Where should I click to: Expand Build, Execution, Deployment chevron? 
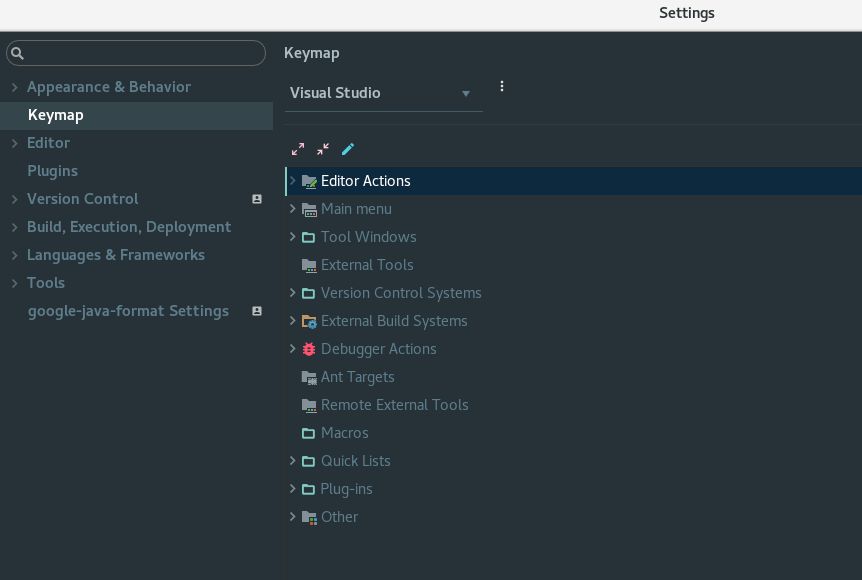[x=14, y=227]
